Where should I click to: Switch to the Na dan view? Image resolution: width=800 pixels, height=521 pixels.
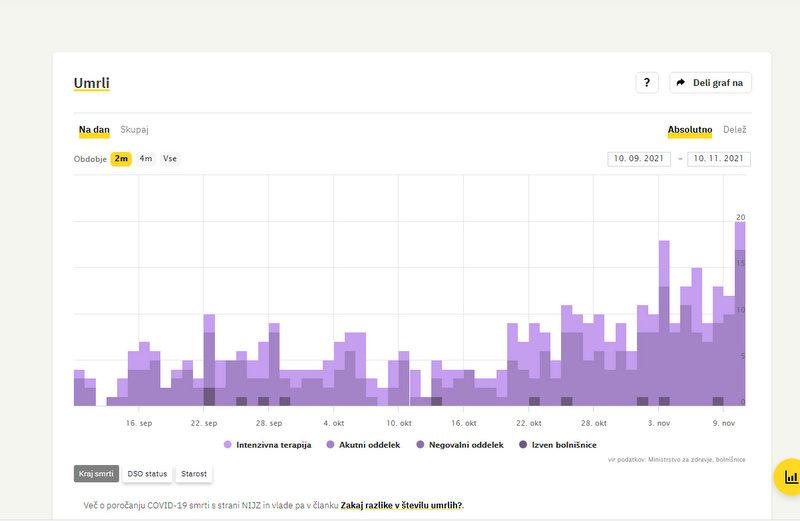point(94,130)
